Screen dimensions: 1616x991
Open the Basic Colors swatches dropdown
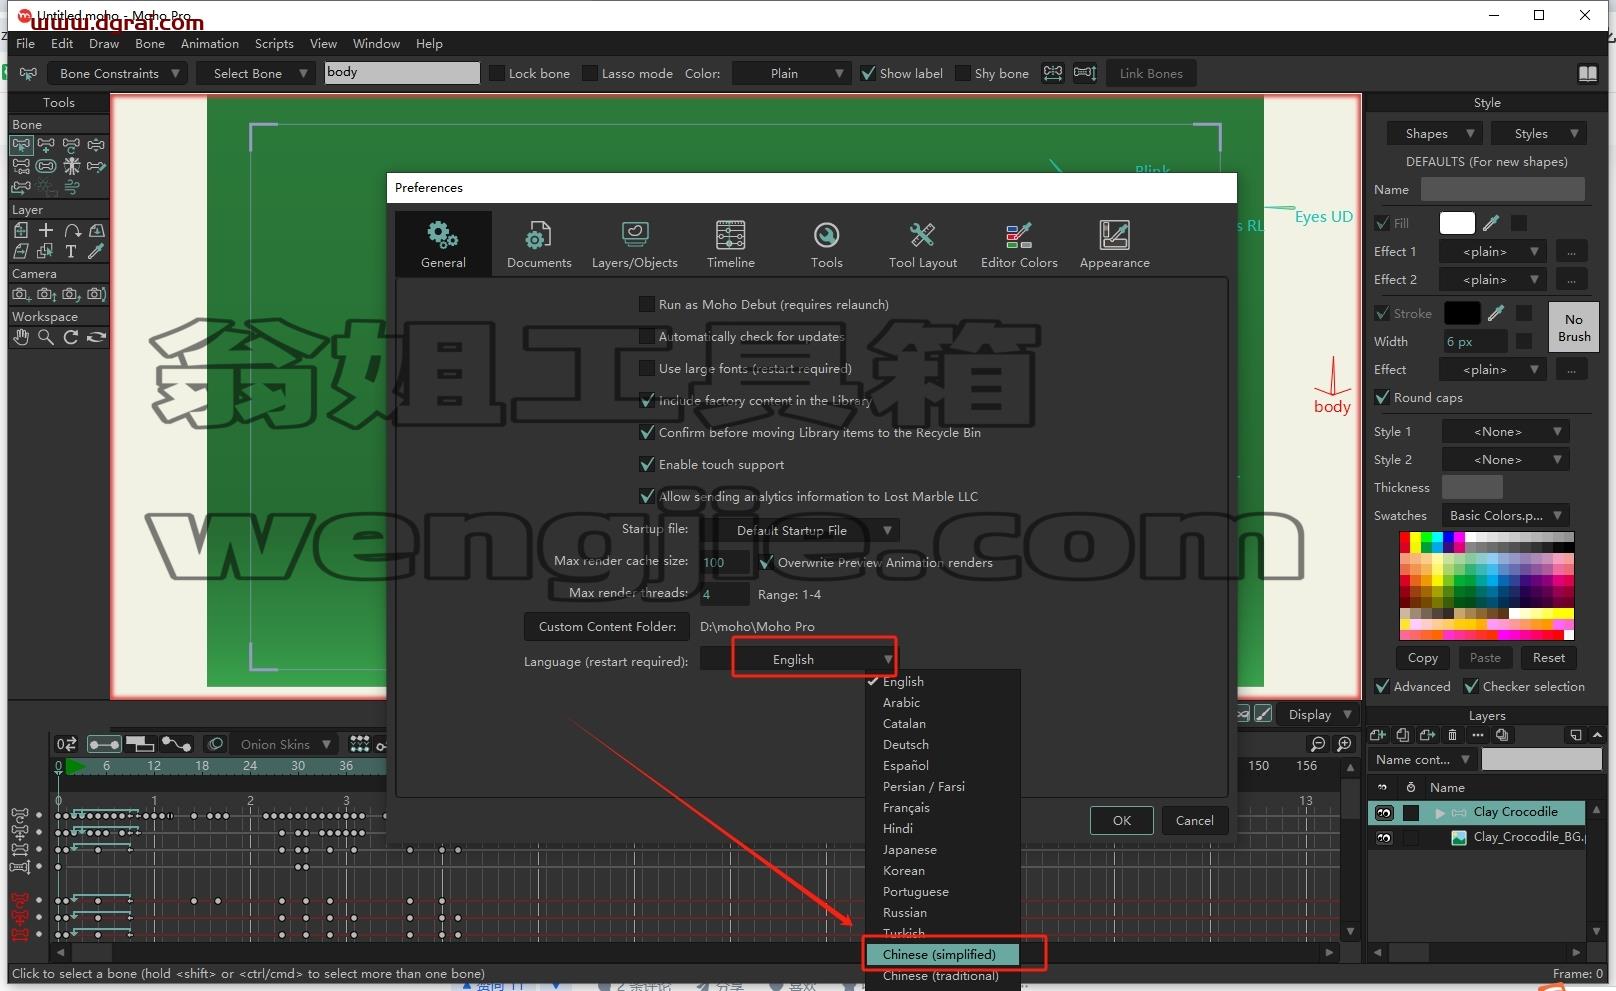1505,515
